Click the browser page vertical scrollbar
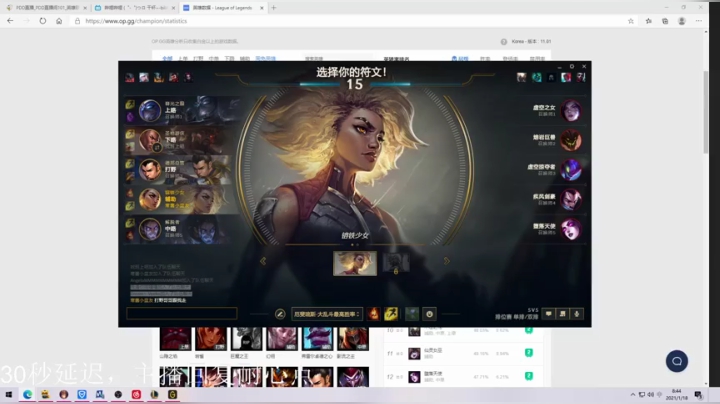720x404 pixels. pyautogui.click(x=706, y=112)
